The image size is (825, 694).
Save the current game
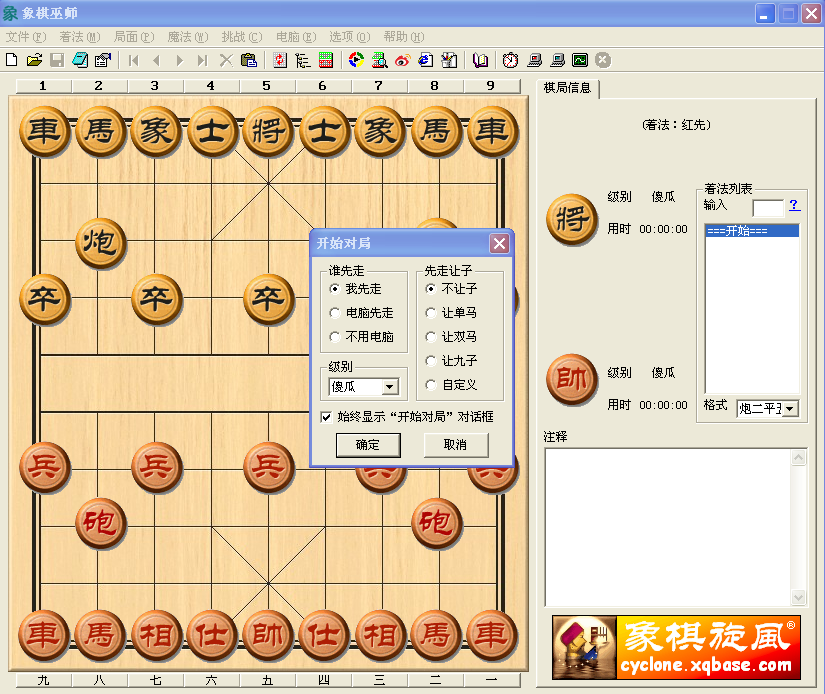pyautogui.click(x=57, y=60)
